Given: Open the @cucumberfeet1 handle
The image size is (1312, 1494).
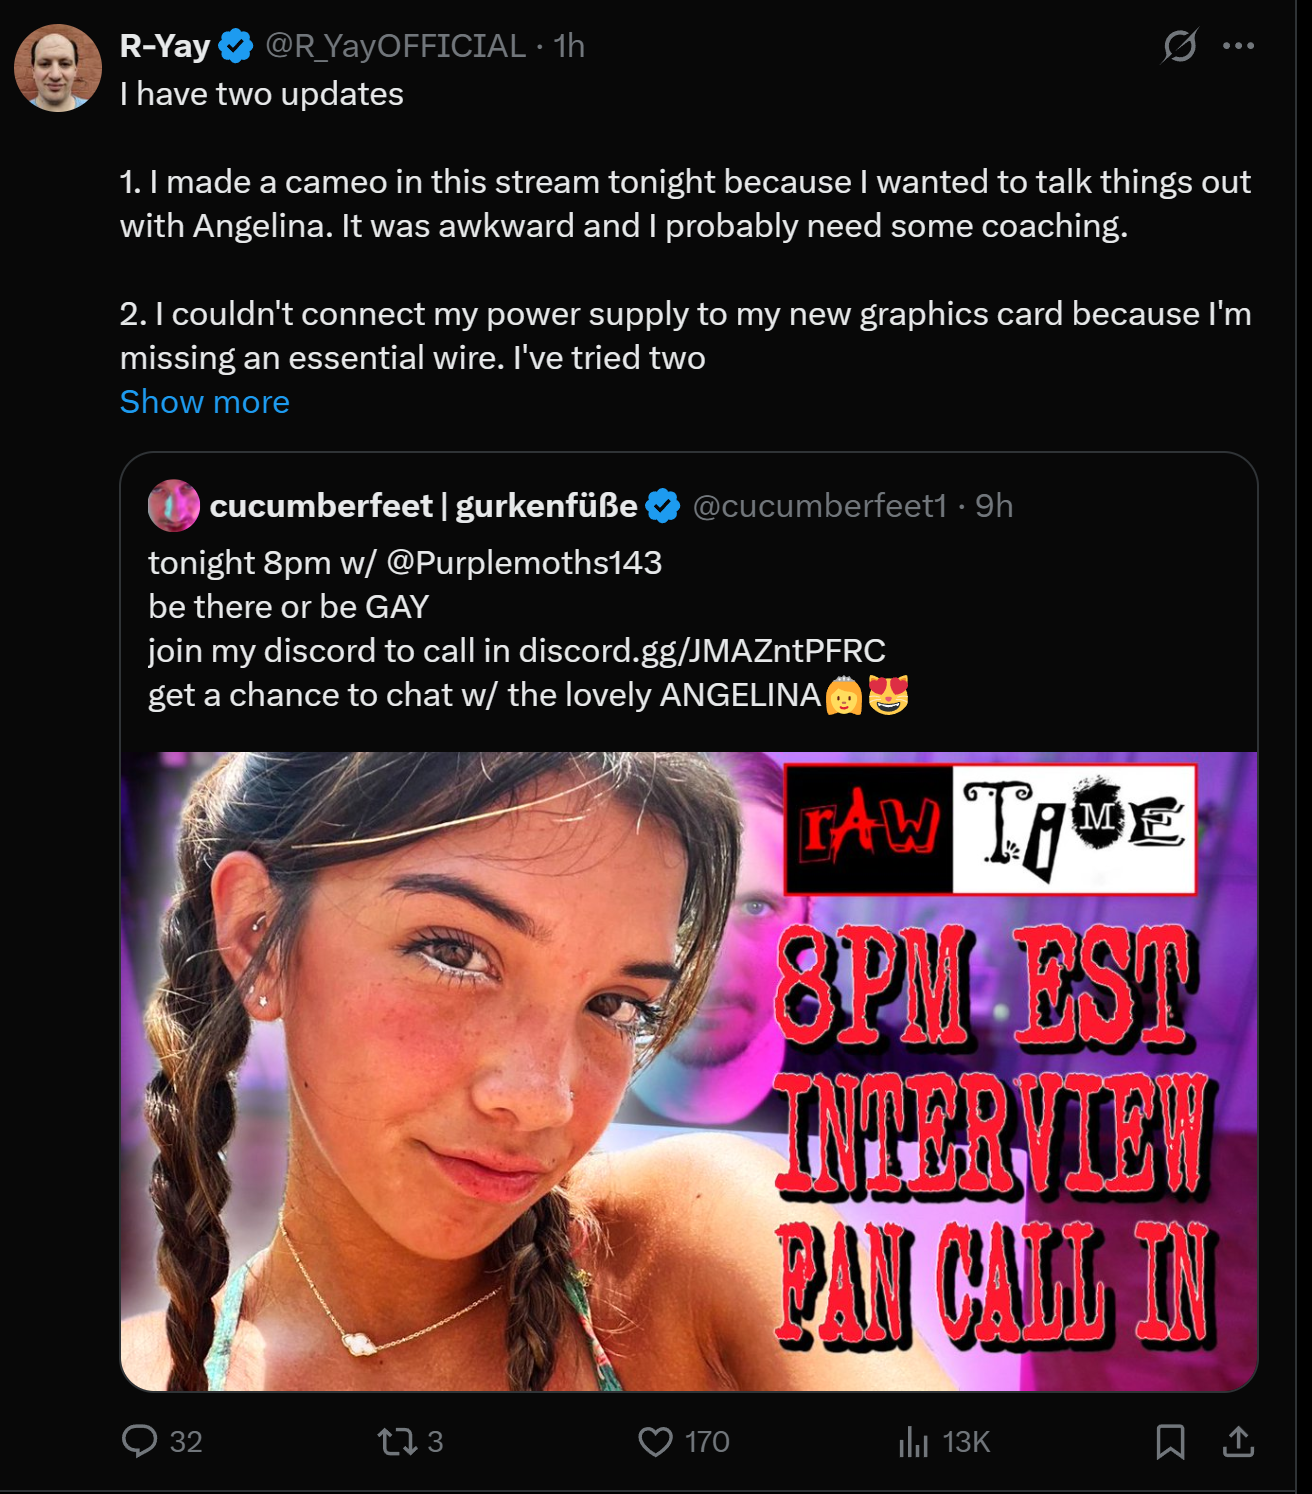Looking at the screenshot, I should click(819, 506).
